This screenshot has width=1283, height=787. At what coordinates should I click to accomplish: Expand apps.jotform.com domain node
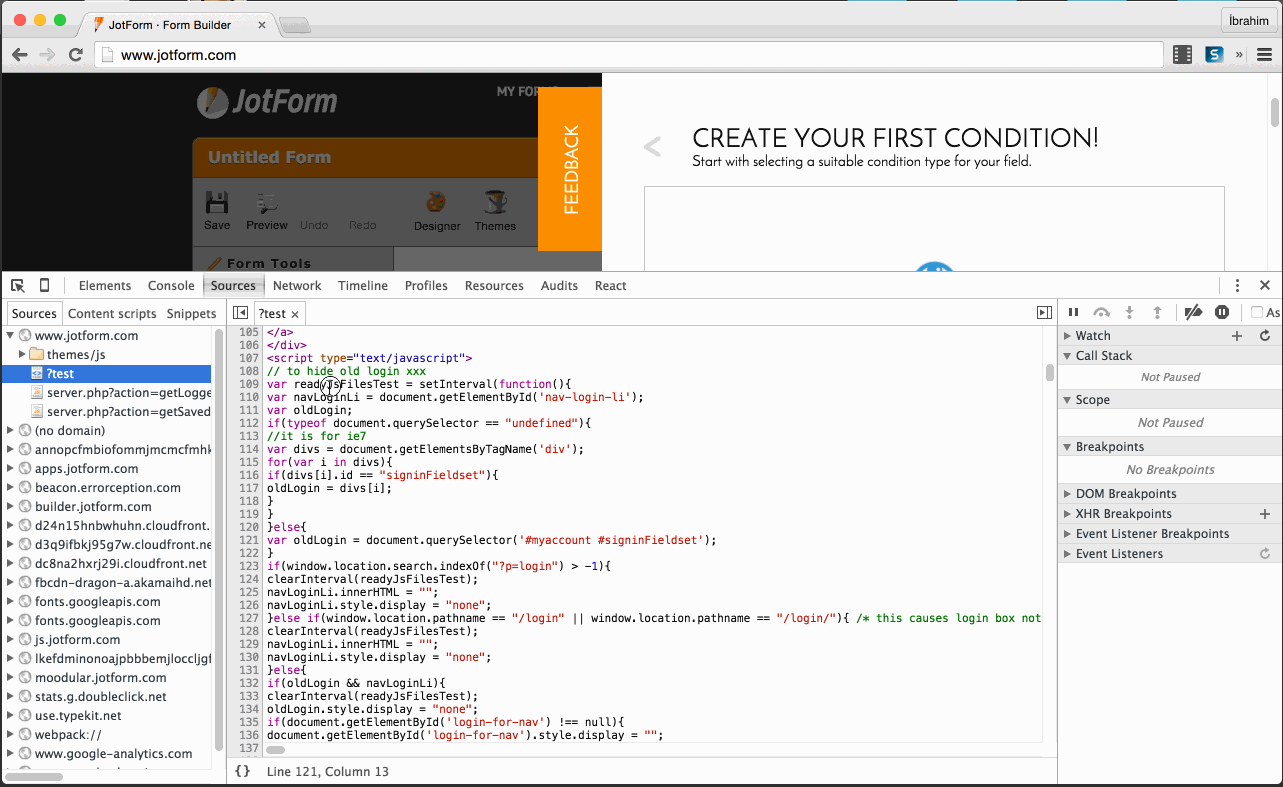[x=10, y=469]
